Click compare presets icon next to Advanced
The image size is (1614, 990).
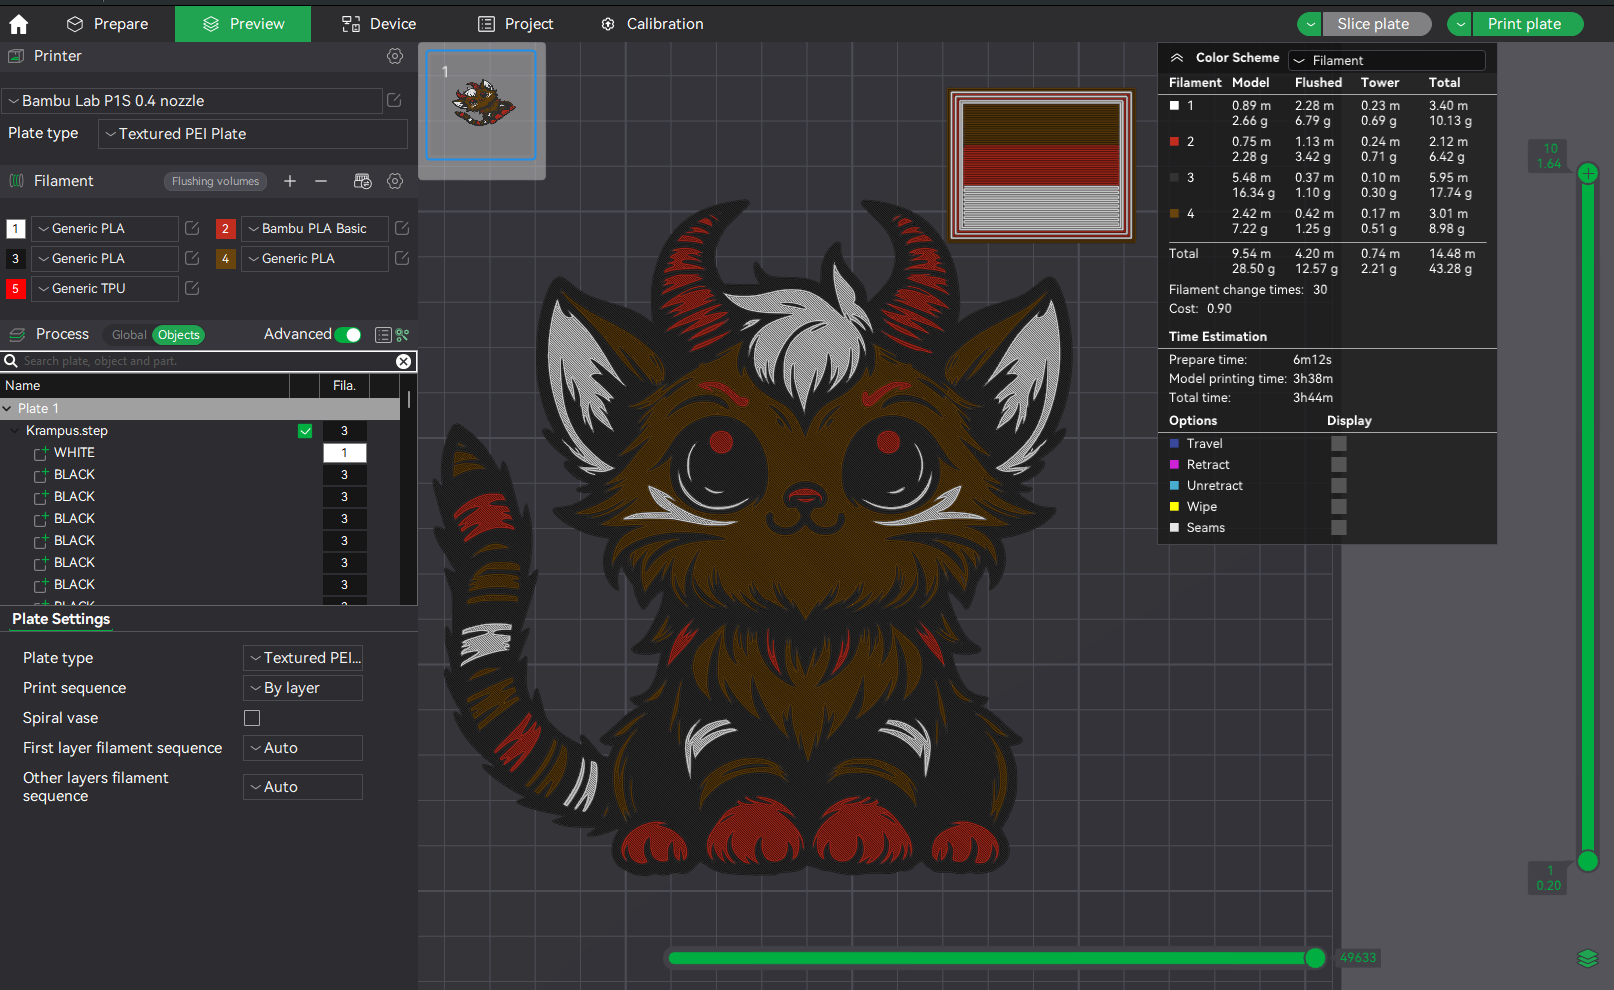tap(402, 335)
